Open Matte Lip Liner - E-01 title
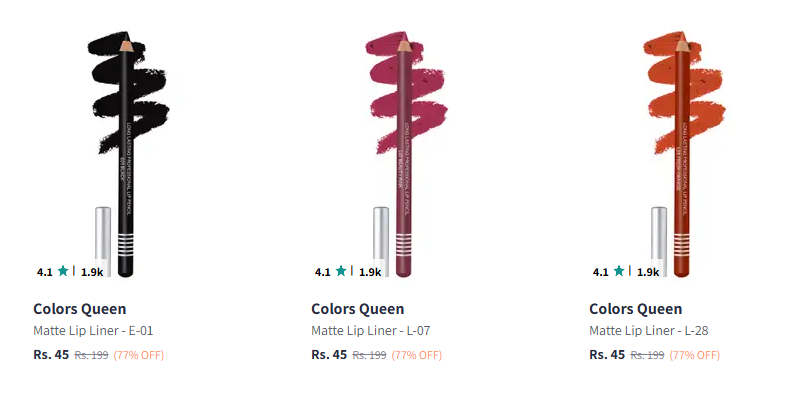Image resolution: width=788 pixels, height=404 pixels. point(93,331)
